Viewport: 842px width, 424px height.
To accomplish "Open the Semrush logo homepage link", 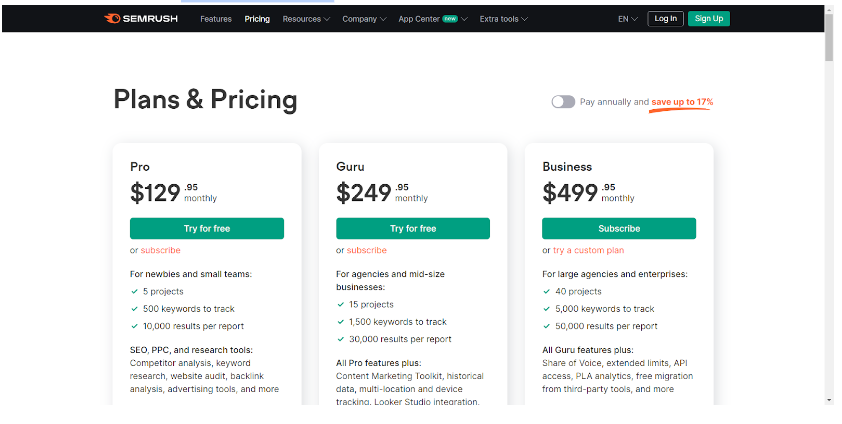I will pyautogui.click(x=141, y=19).
